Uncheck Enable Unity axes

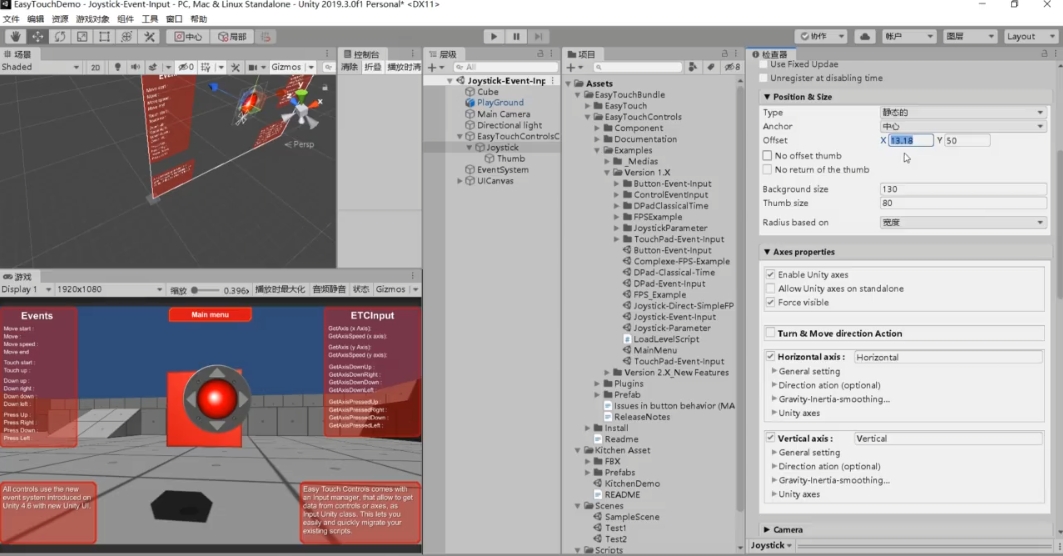[770, 275]
